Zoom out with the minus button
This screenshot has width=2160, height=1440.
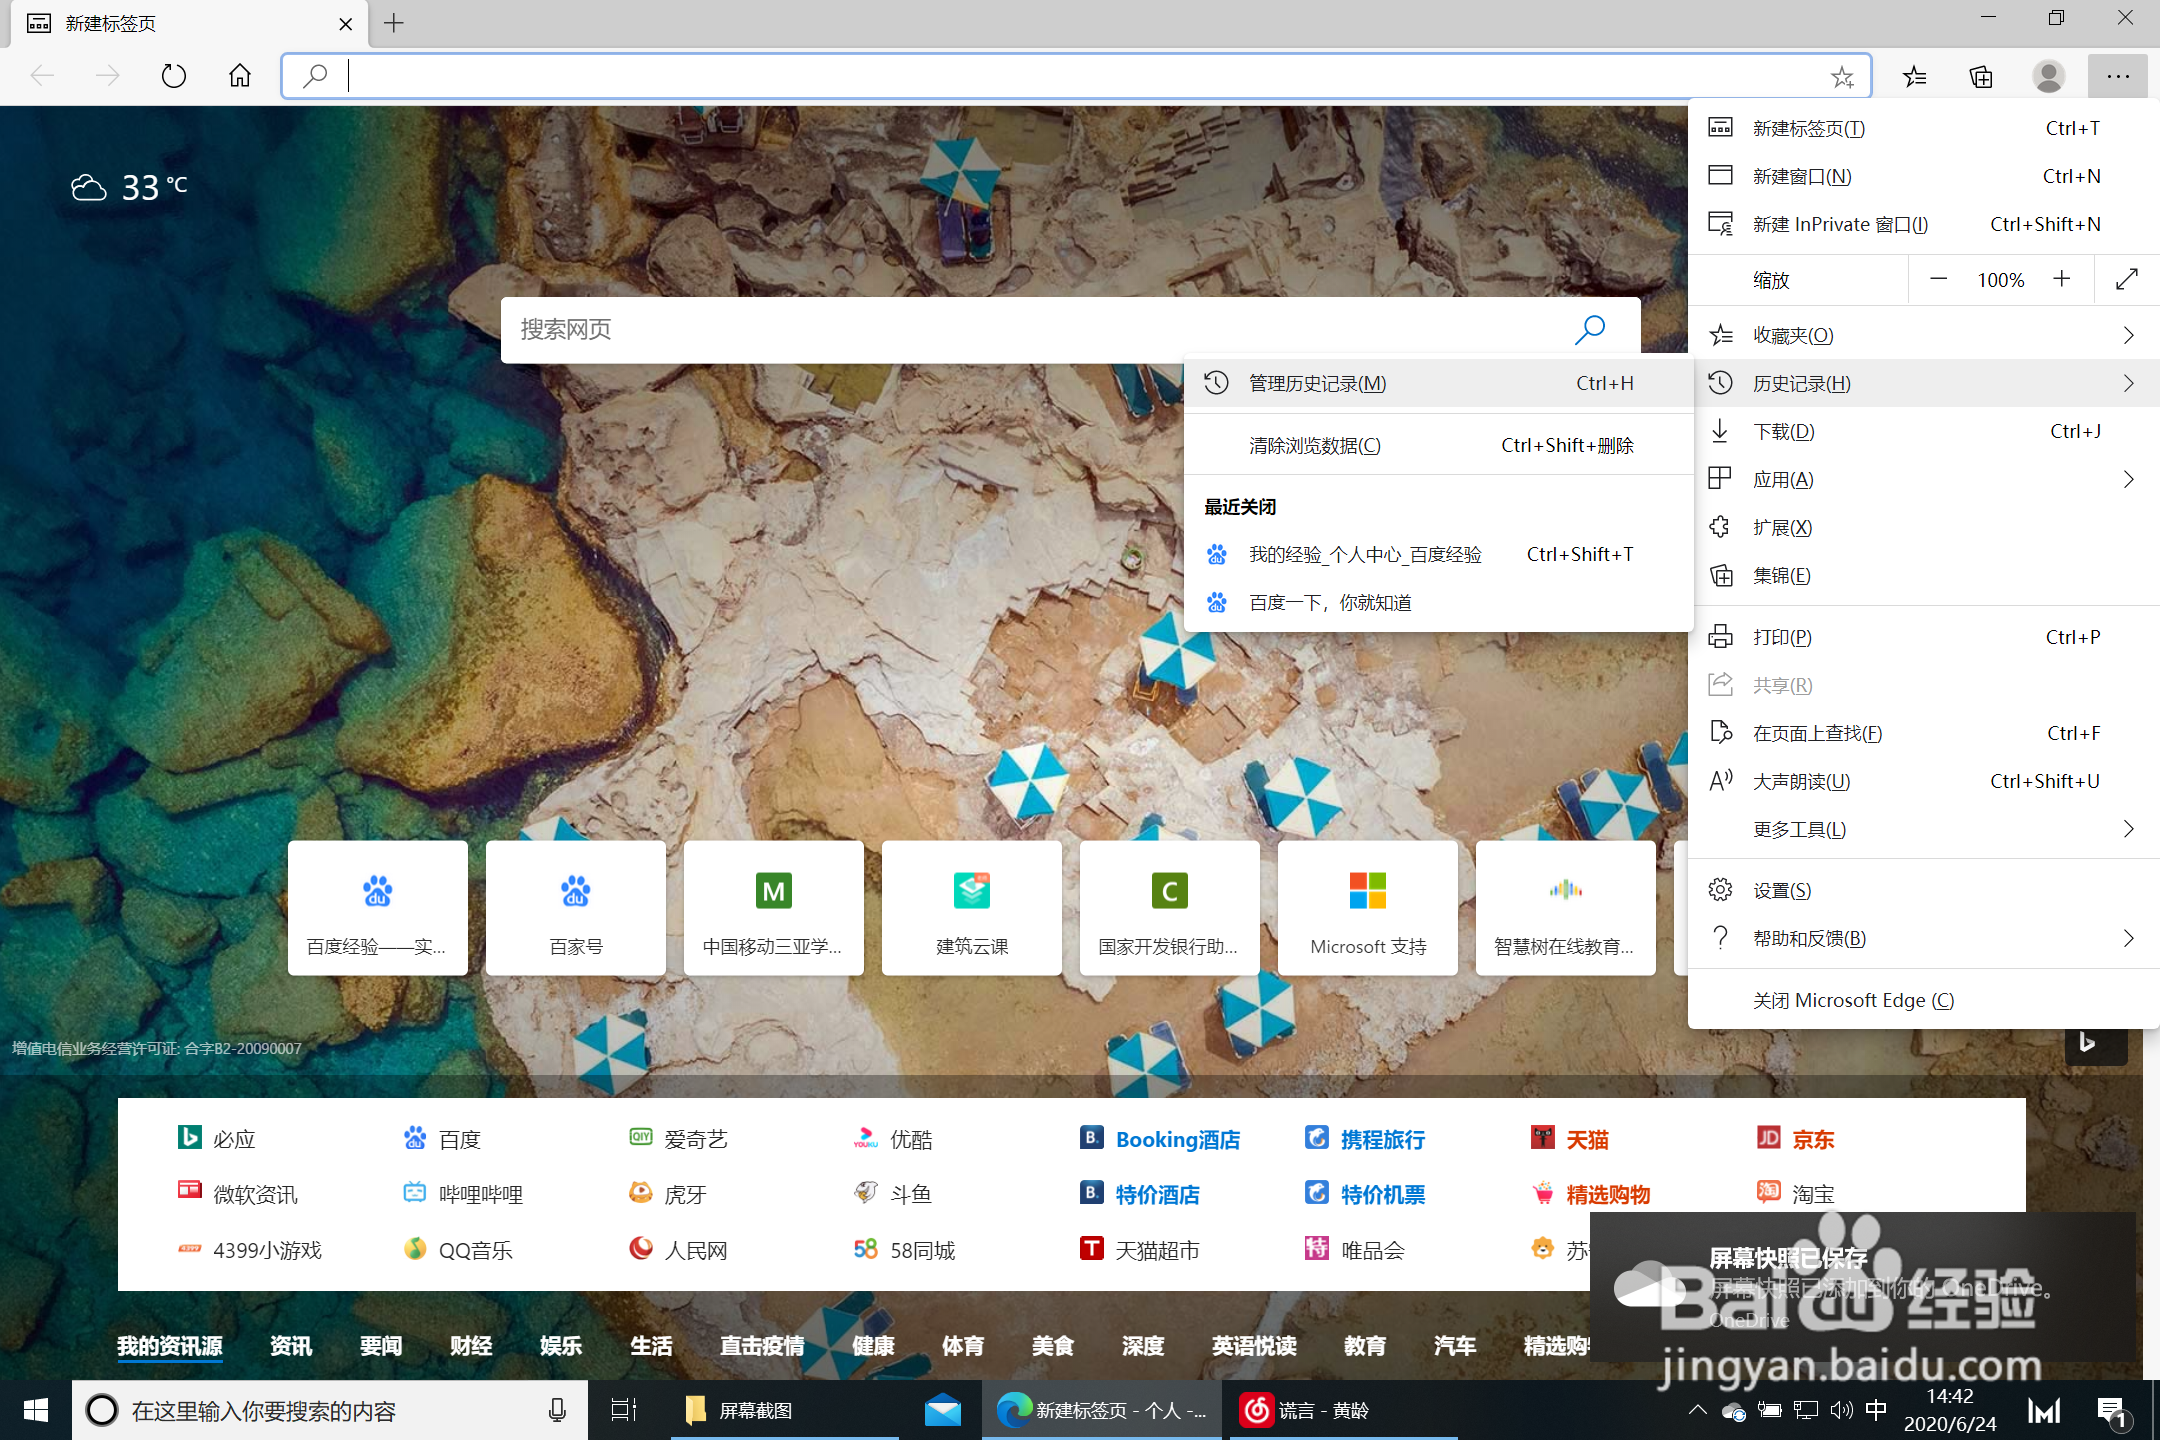1938,280
